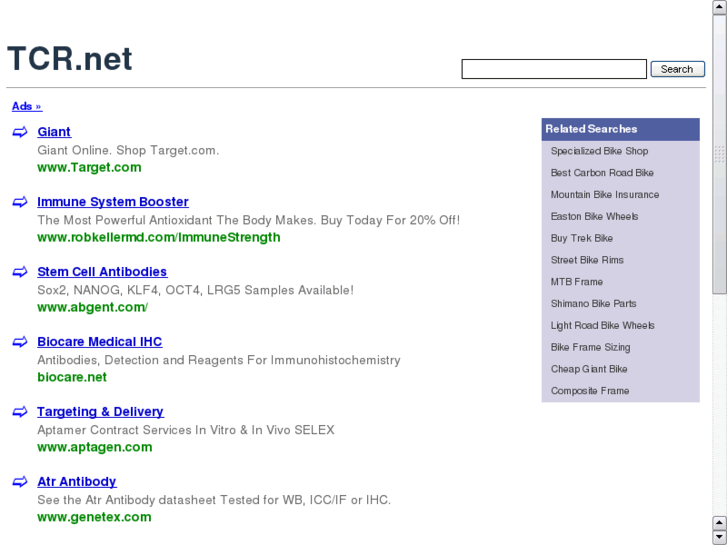This screenshot has width=727, height=545.
Task: Select MTB Frame related search
Action: pyautogui.click(x=577, y=282)
